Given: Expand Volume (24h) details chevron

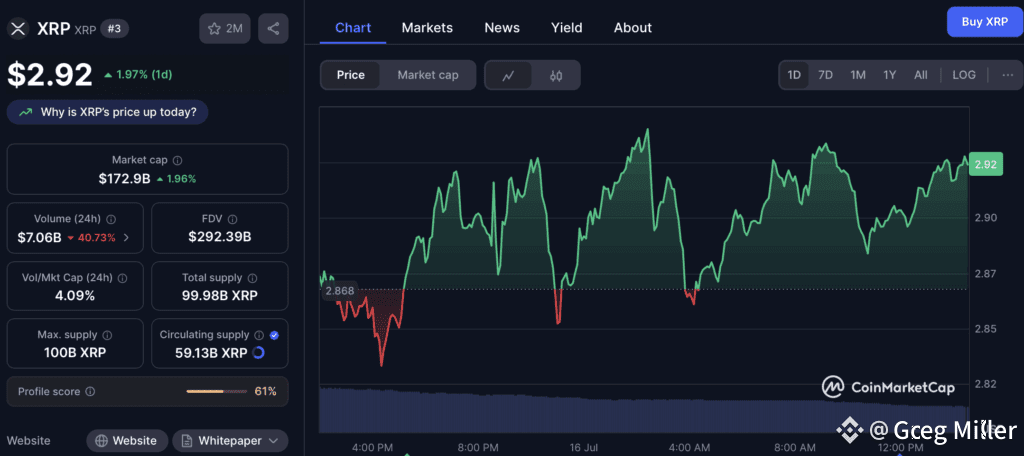Looking at the screenshot, I should click(x=126, y=238).
